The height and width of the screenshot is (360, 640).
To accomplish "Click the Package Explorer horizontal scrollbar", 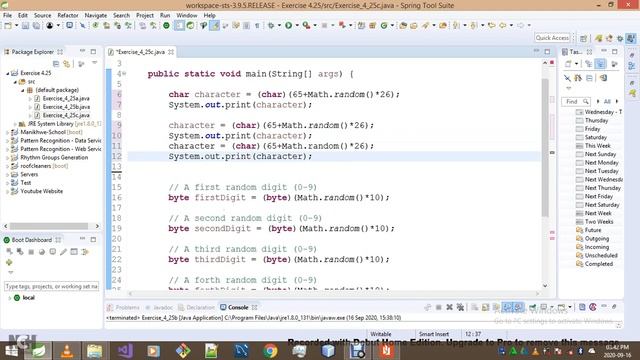I will [x=49, y=226].
